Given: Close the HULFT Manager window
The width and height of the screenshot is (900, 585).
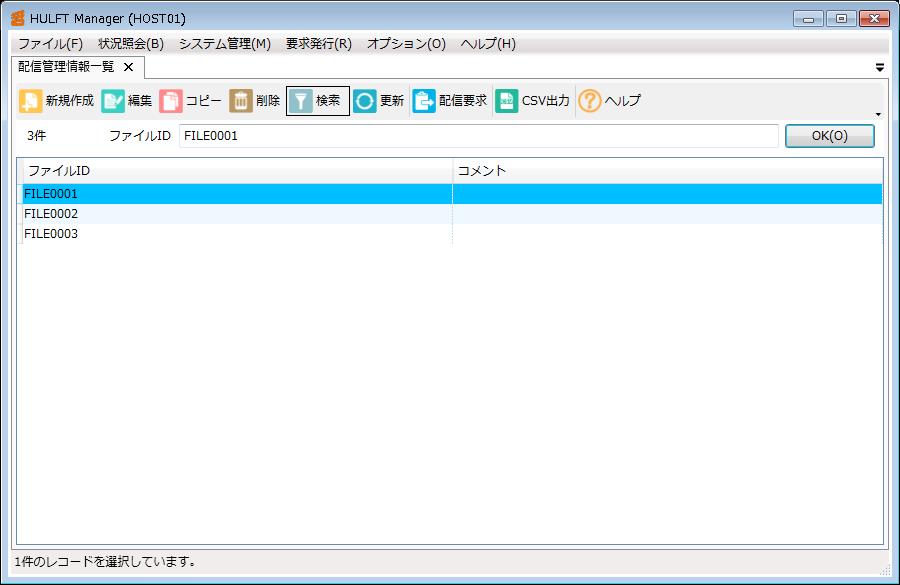Looking at the screenshot, I should tap(874, 19).
